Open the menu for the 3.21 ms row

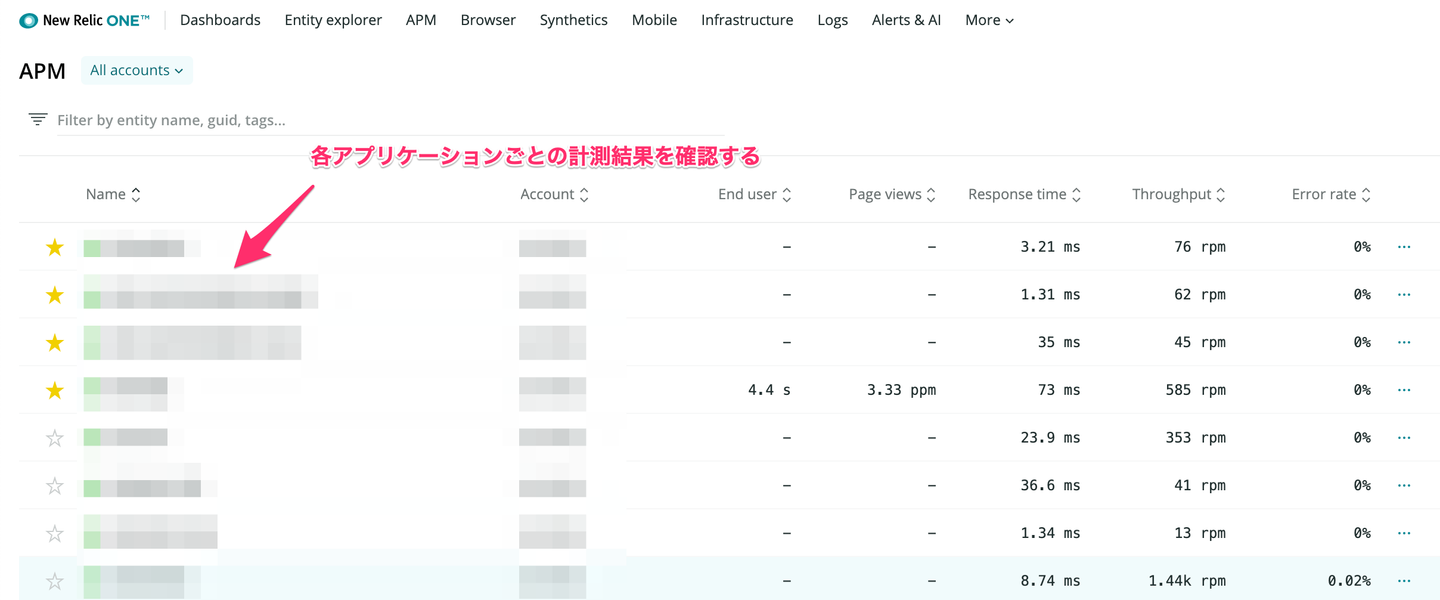tap(1403, 247)
